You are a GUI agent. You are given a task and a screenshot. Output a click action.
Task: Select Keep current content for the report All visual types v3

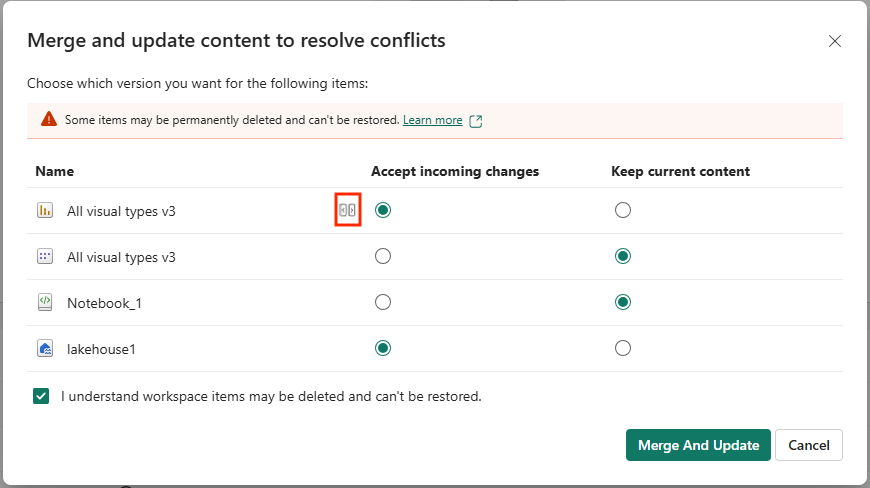click(x=623, y=210)
